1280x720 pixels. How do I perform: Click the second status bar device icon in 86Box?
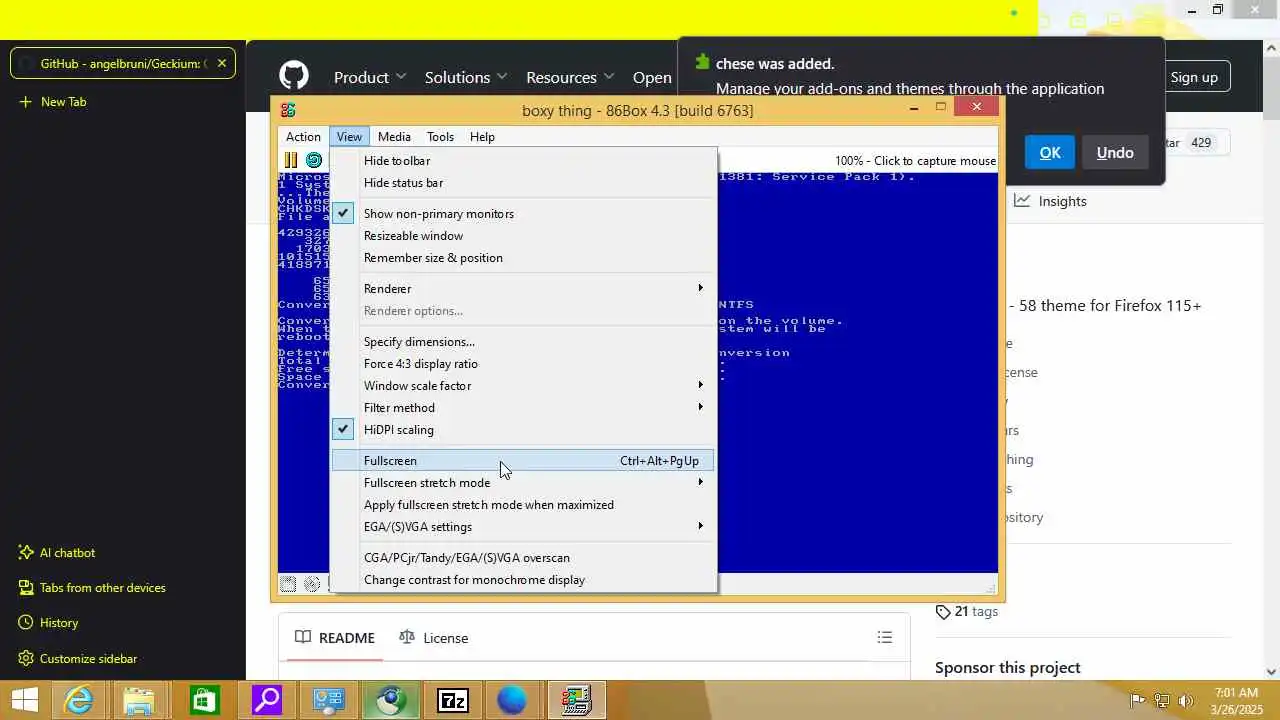pos(312,584)
